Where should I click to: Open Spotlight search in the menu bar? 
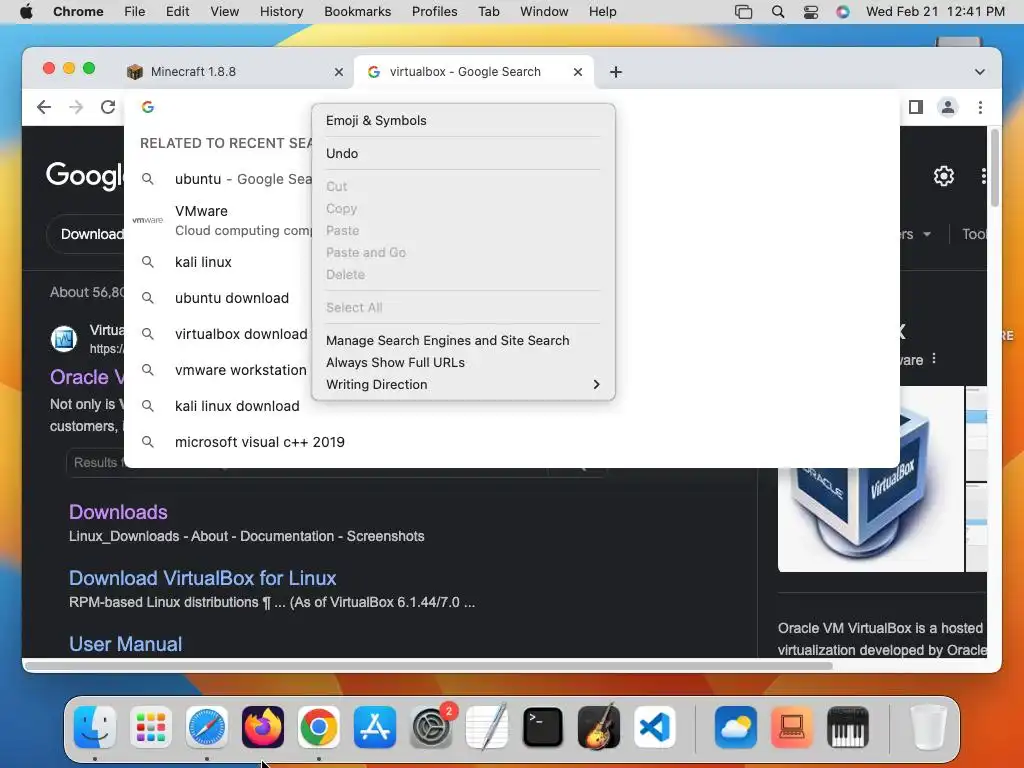coord(777,12)
